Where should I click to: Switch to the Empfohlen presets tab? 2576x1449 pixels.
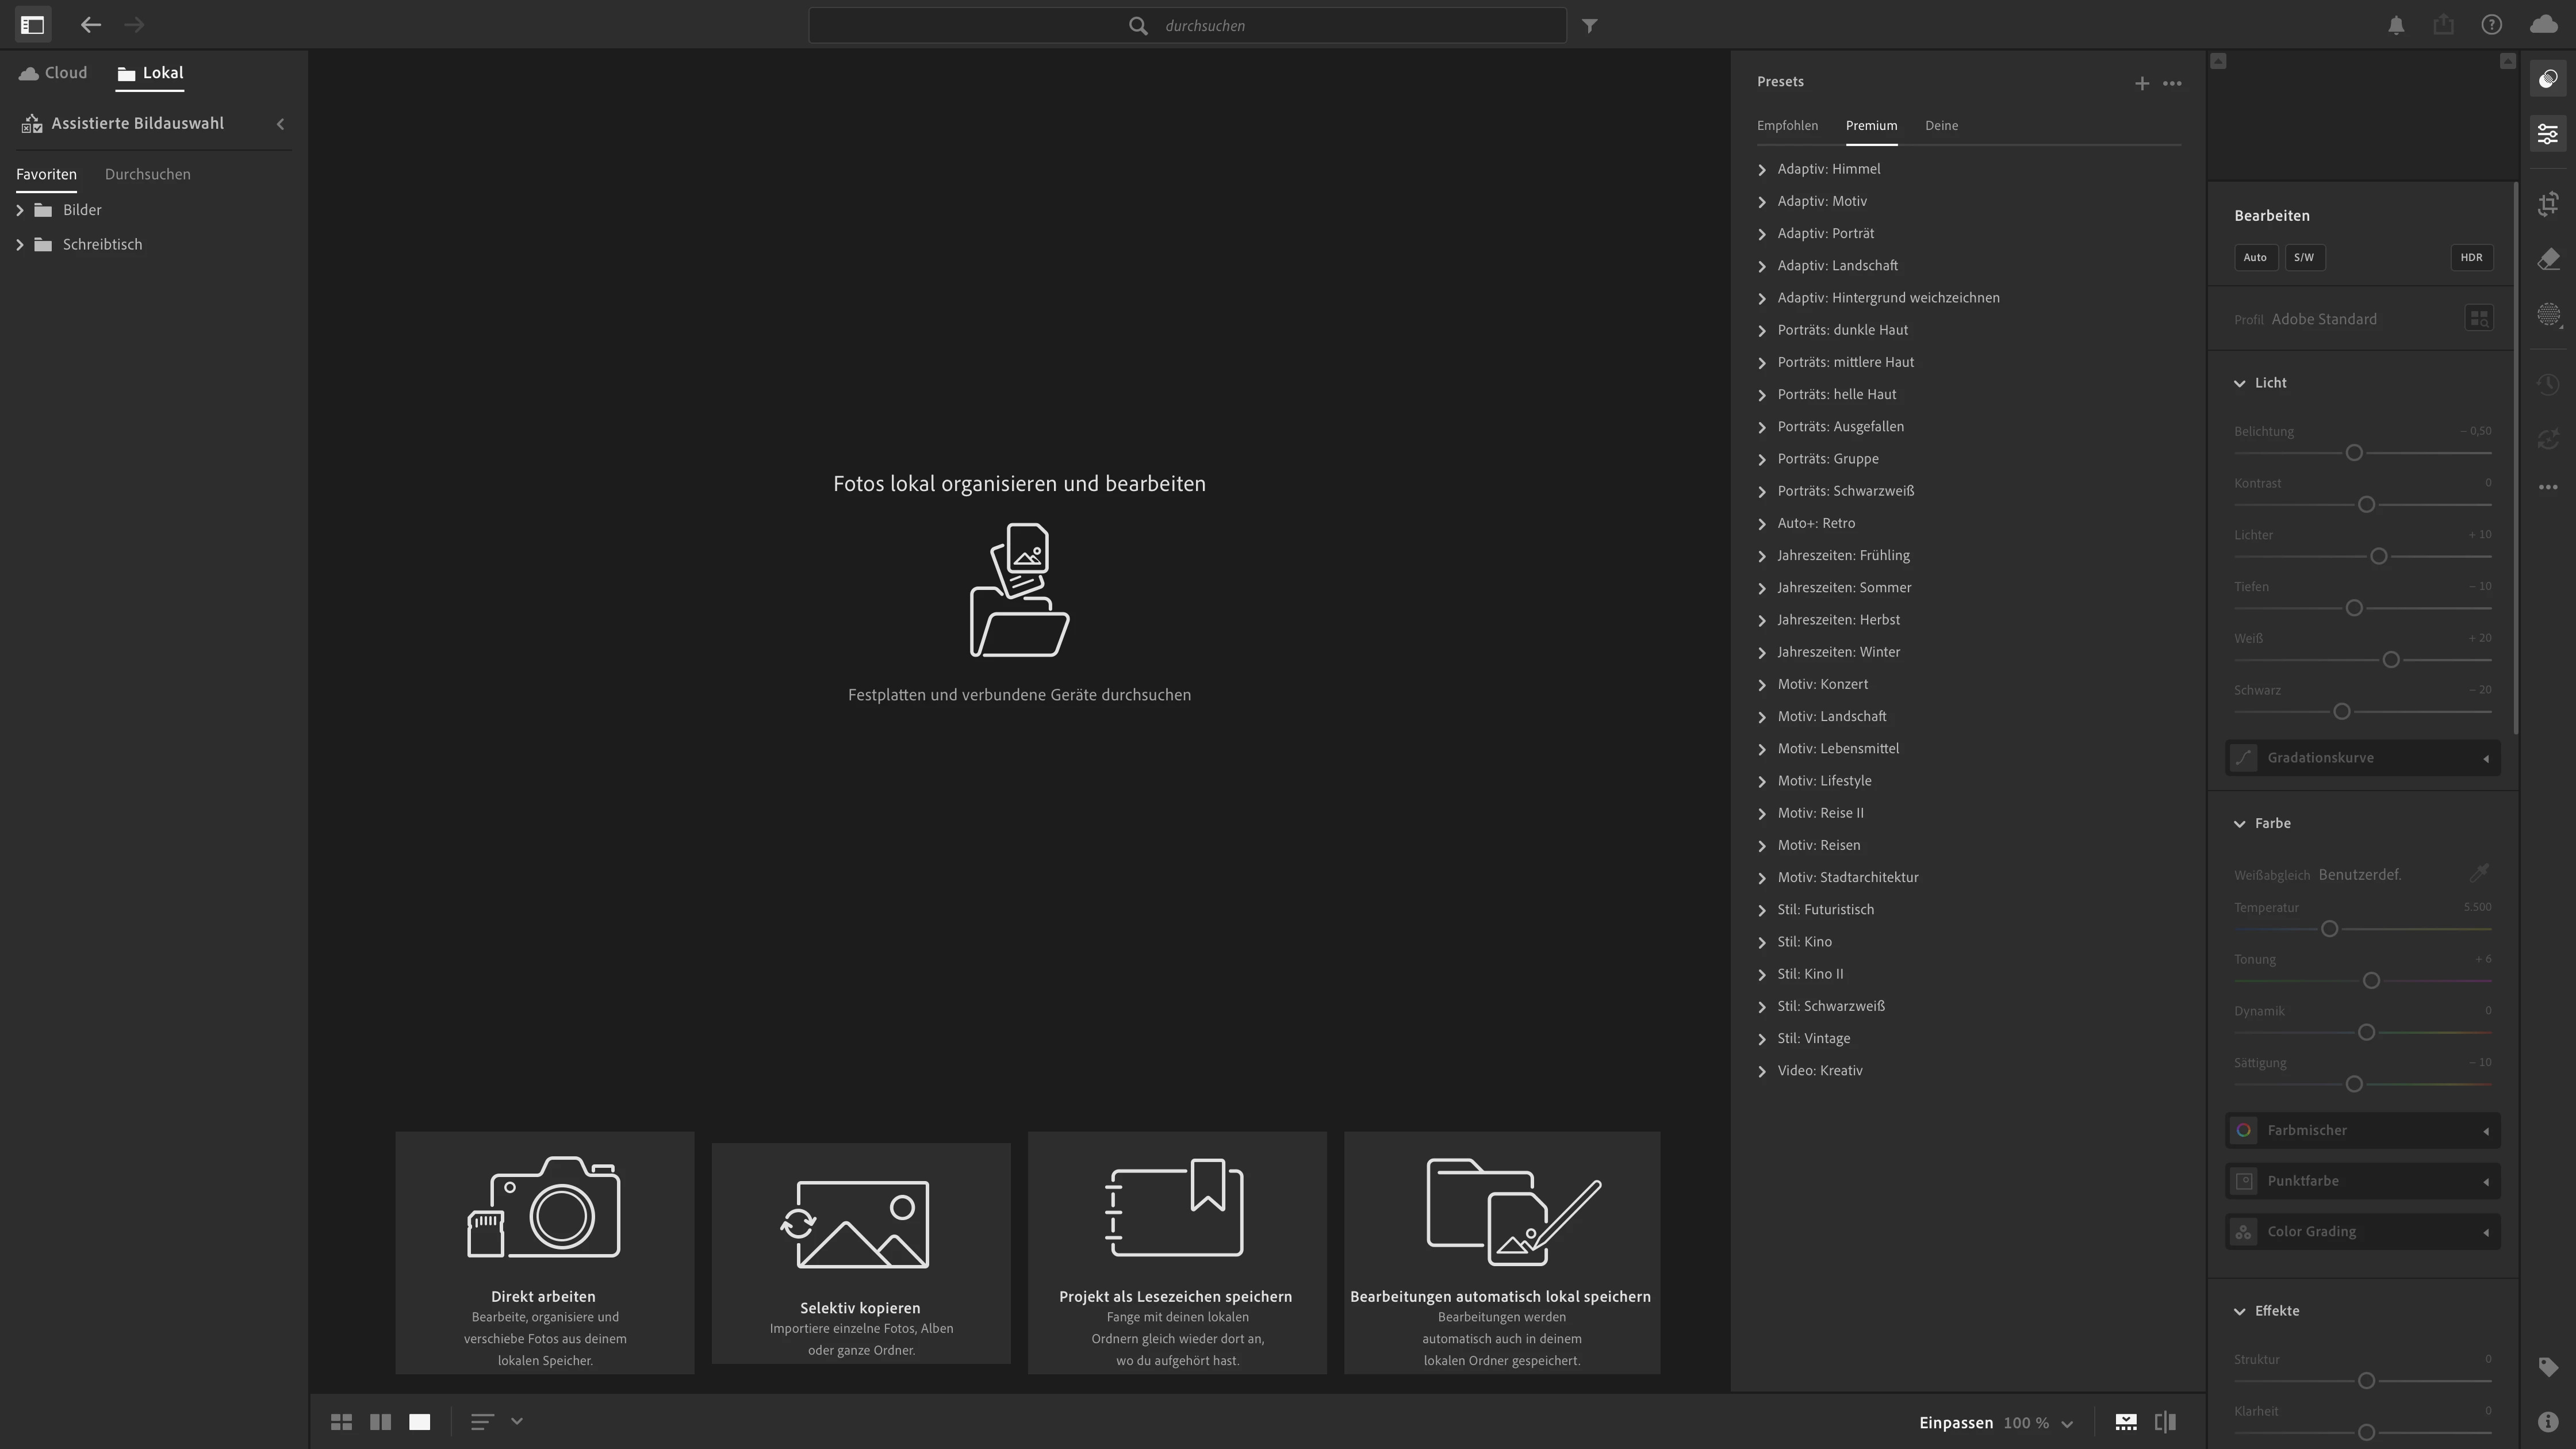click(1787, 126)
